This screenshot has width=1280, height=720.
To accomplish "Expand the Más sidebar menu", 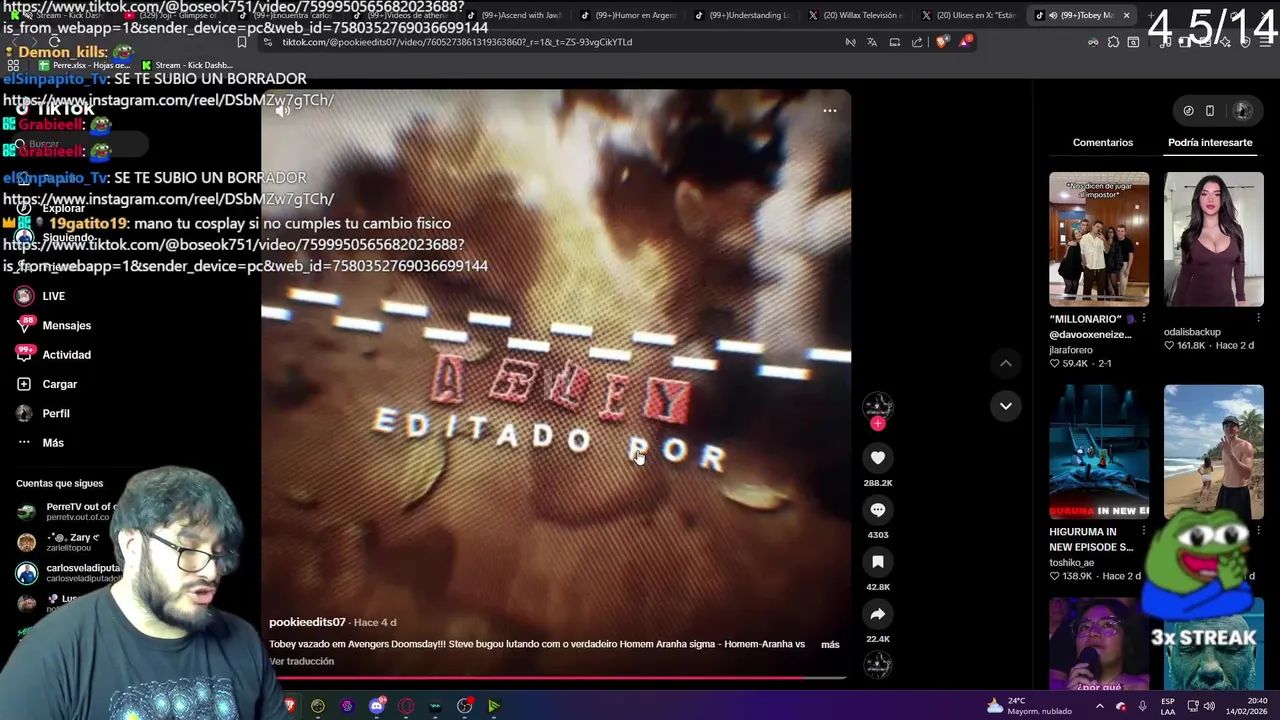I will pos(40,442).
